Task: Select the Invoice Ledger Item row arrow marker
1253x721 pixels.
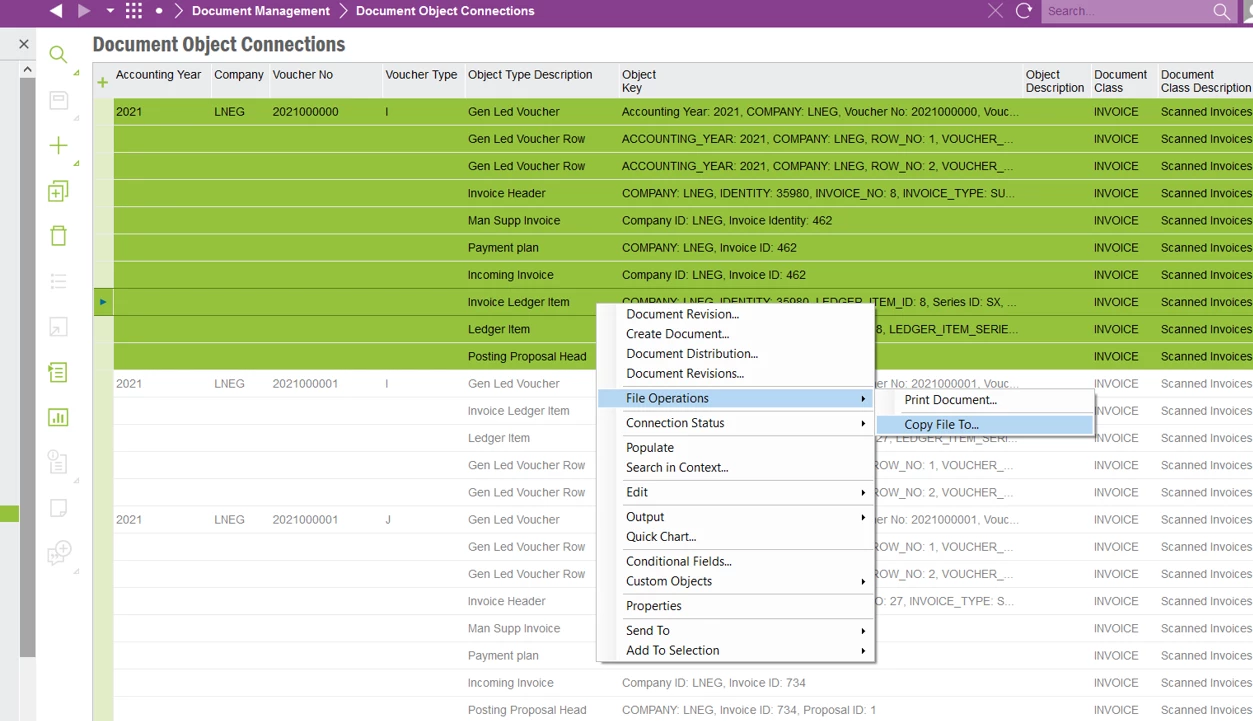Action: pos(103,301)
